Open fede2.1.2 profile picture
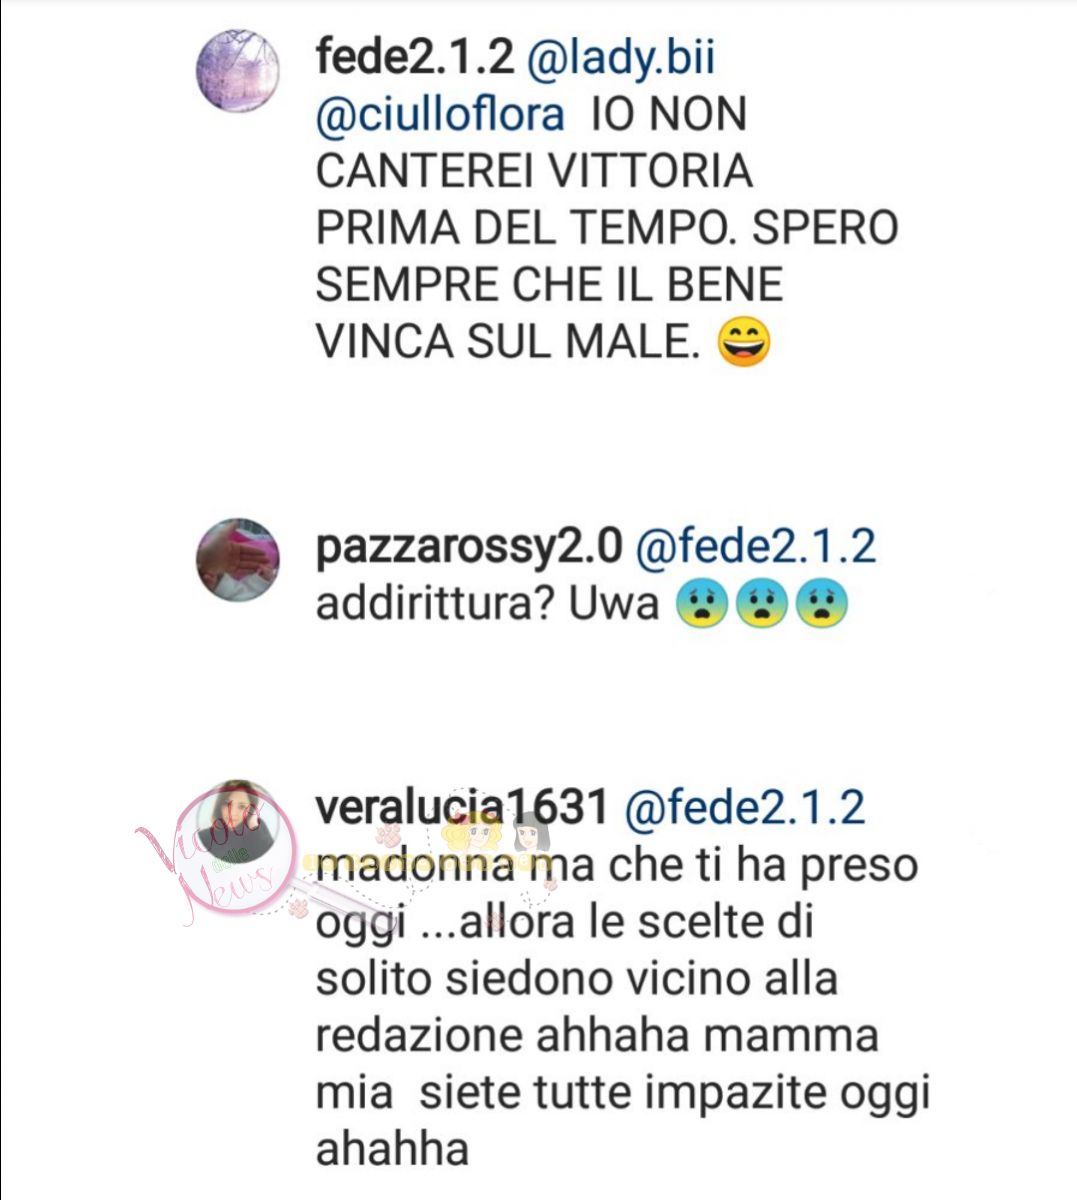The height and width of the screenshot is (1200, 1077). click(x=237, y=69)
